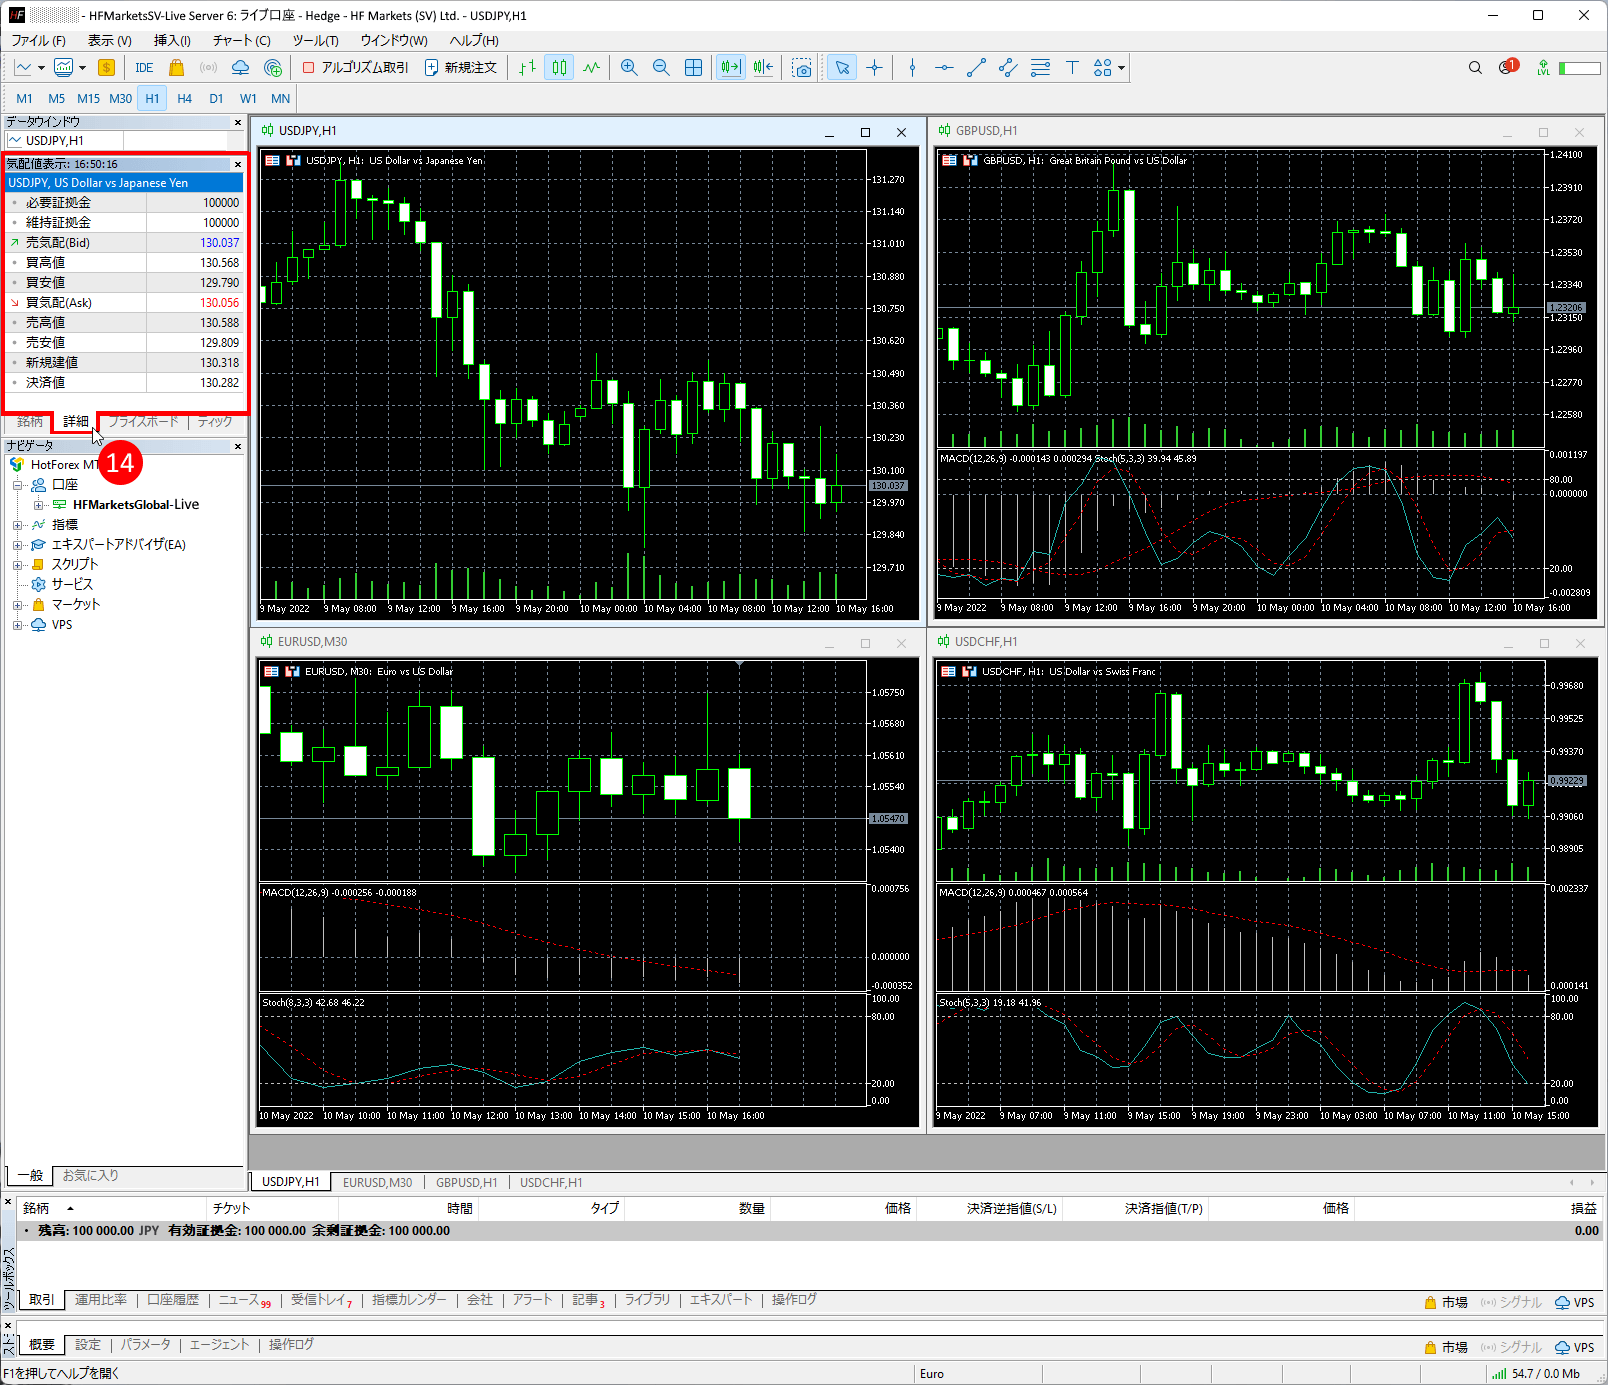This screenshot has width=1608, height=1385.
Task: Open the text label tool
Action: (x=1072, y=68)
